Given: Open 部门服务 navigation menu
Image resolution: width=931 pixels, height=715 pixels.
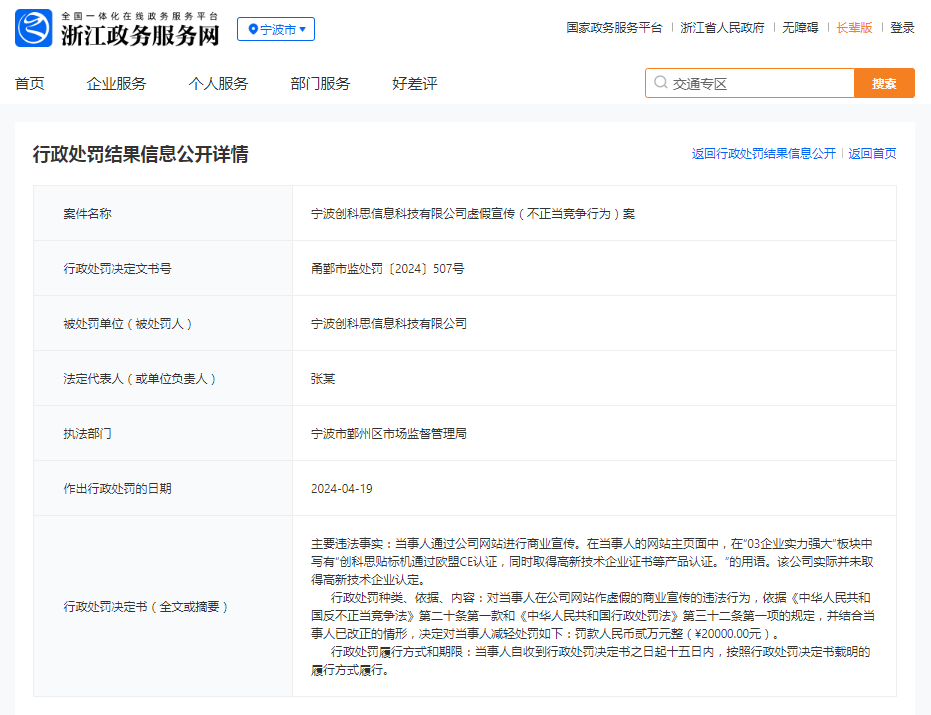Looking at the screenshot, I should point(320,84).
